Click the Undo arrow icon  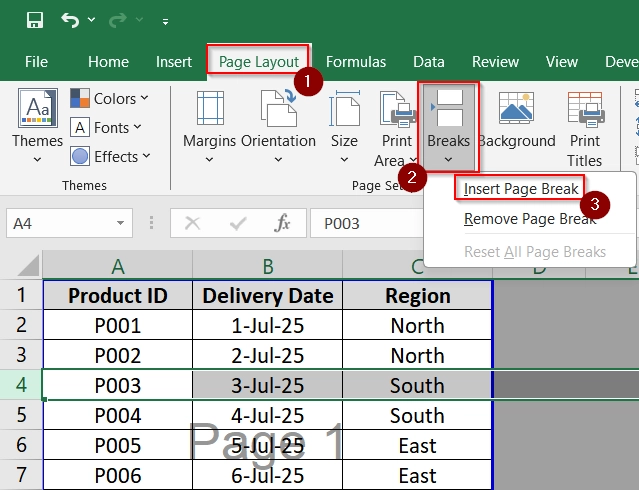point(70,20)
